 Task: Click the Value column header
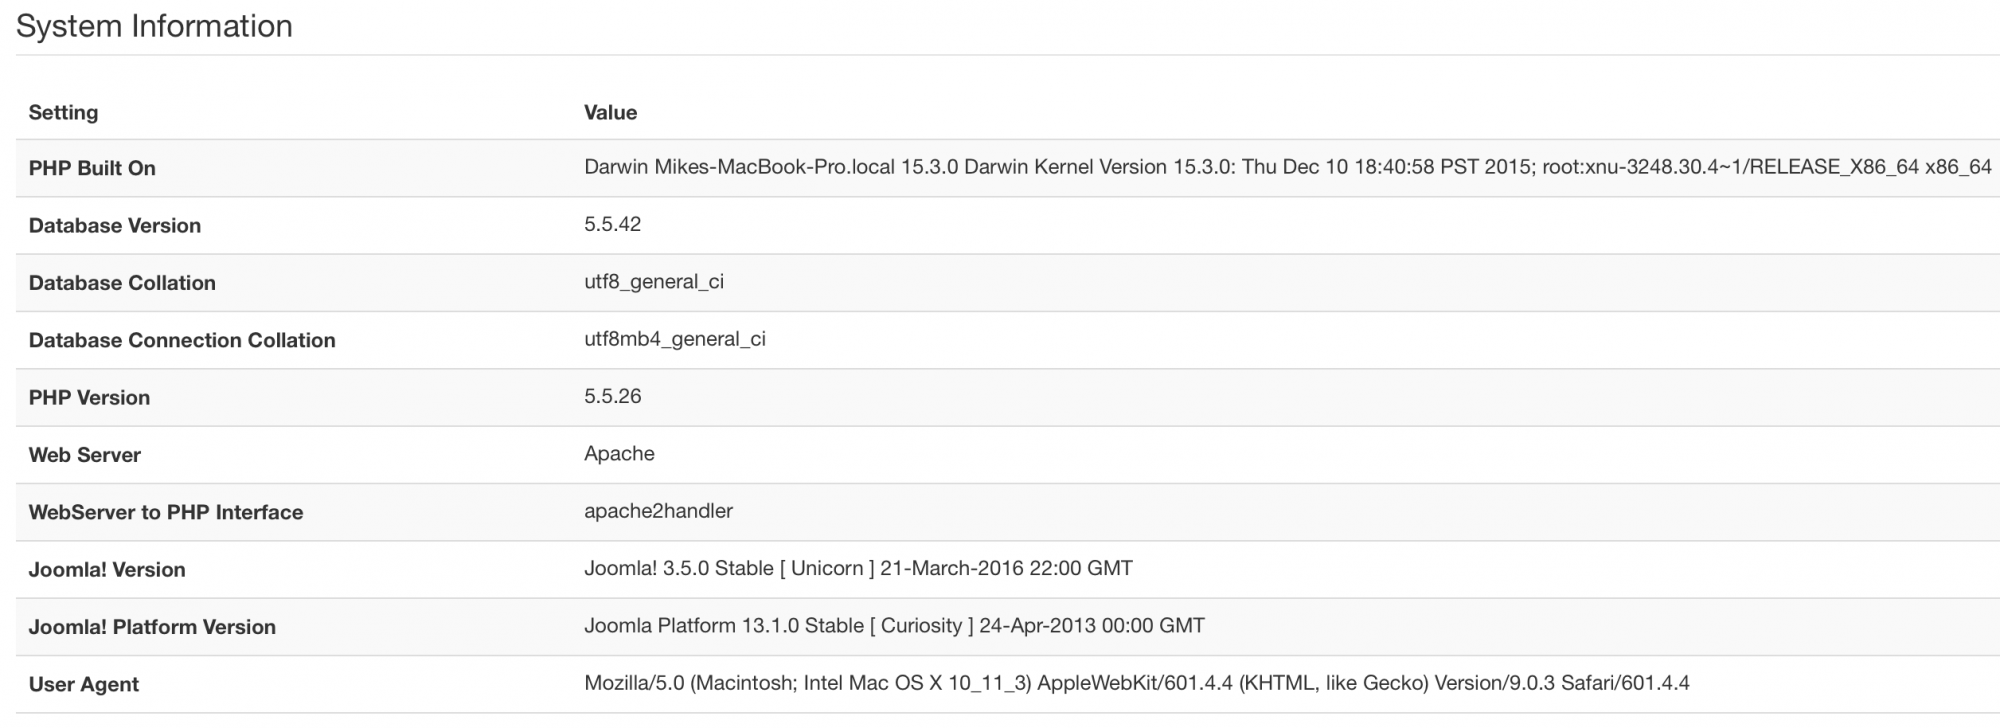pos(610,112)
